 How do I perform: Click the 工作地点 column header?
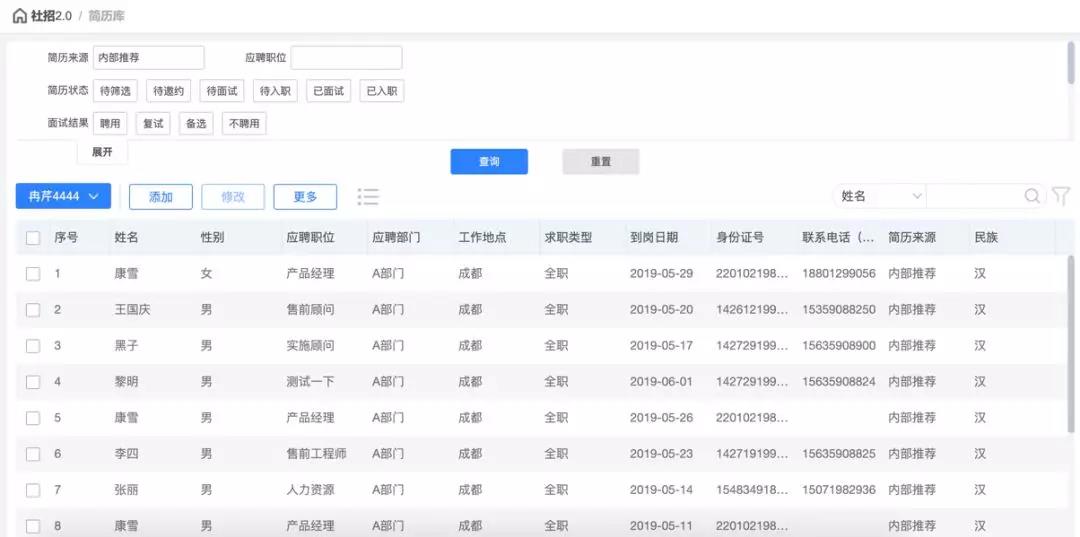click(x=482, y=238)
